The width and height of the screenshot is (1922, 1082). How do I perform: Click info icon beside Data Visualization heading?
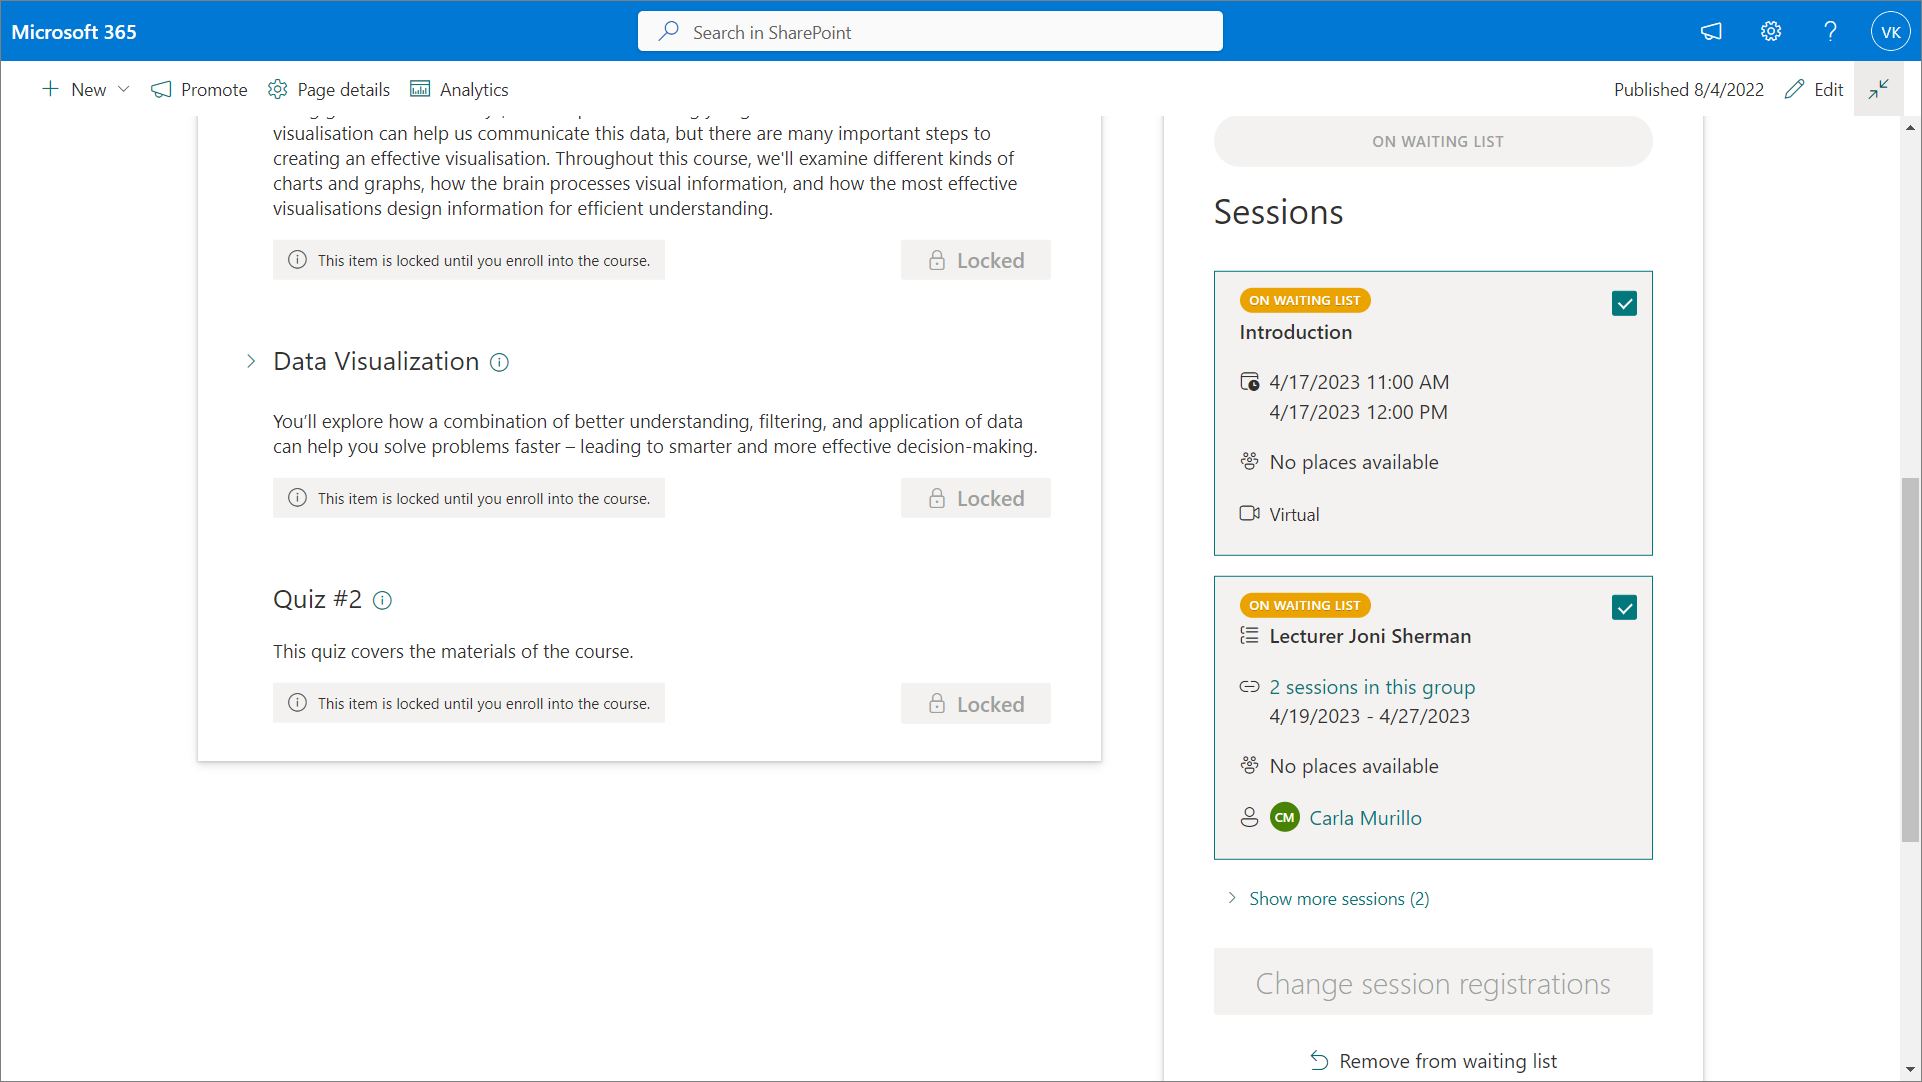click(x=499, y=362)
